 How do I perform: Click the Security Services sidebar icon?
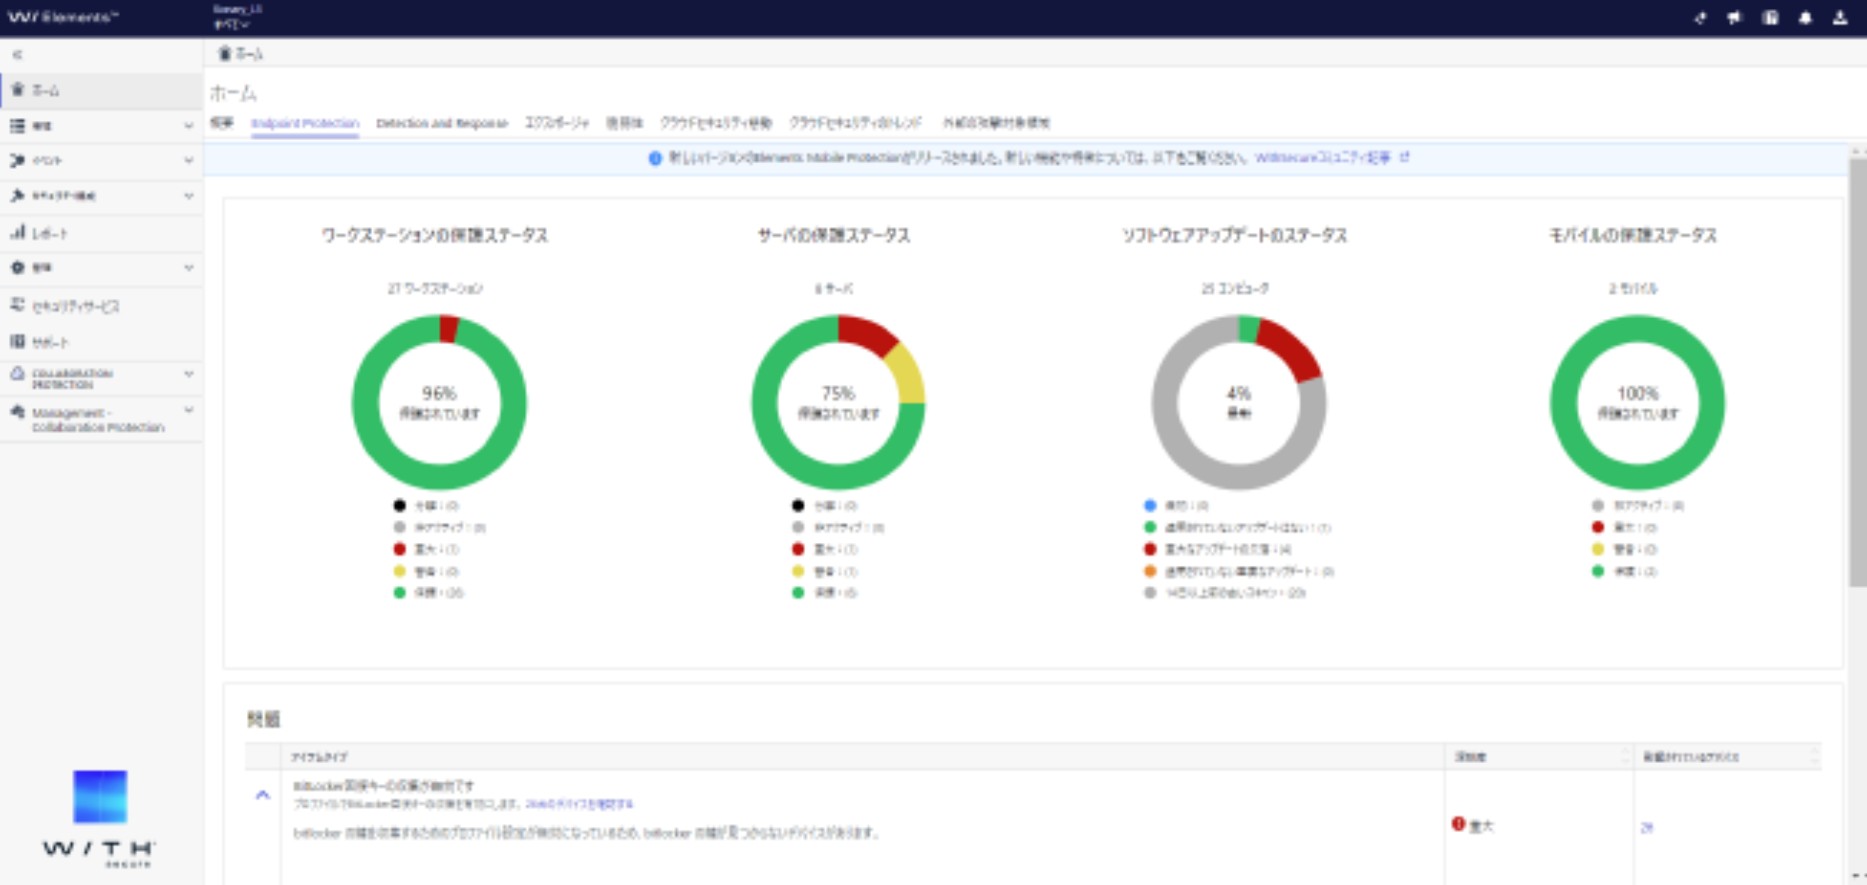pyautogui.click(x=17, y=306)
